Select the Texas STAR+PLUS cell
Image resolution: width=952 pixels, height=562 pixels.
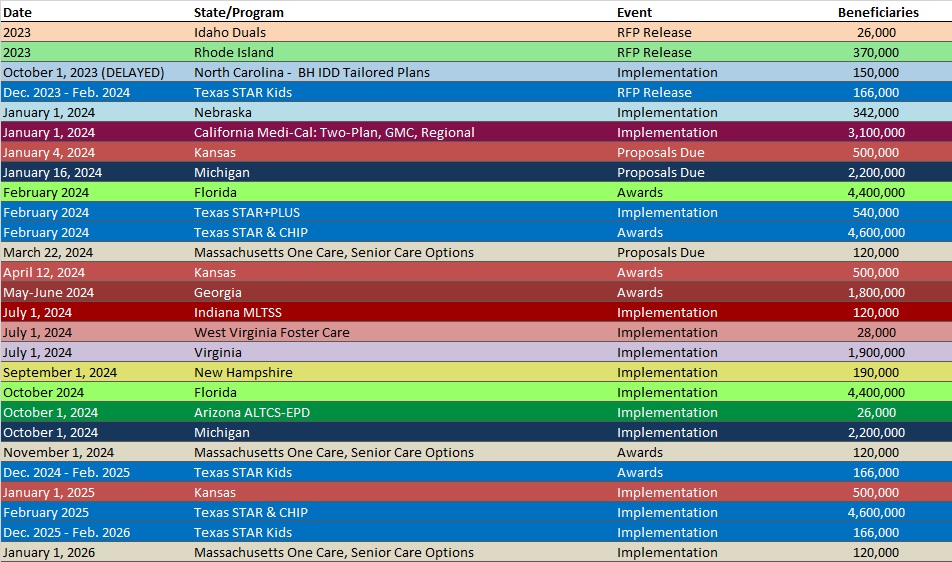[x=246, y=212]
